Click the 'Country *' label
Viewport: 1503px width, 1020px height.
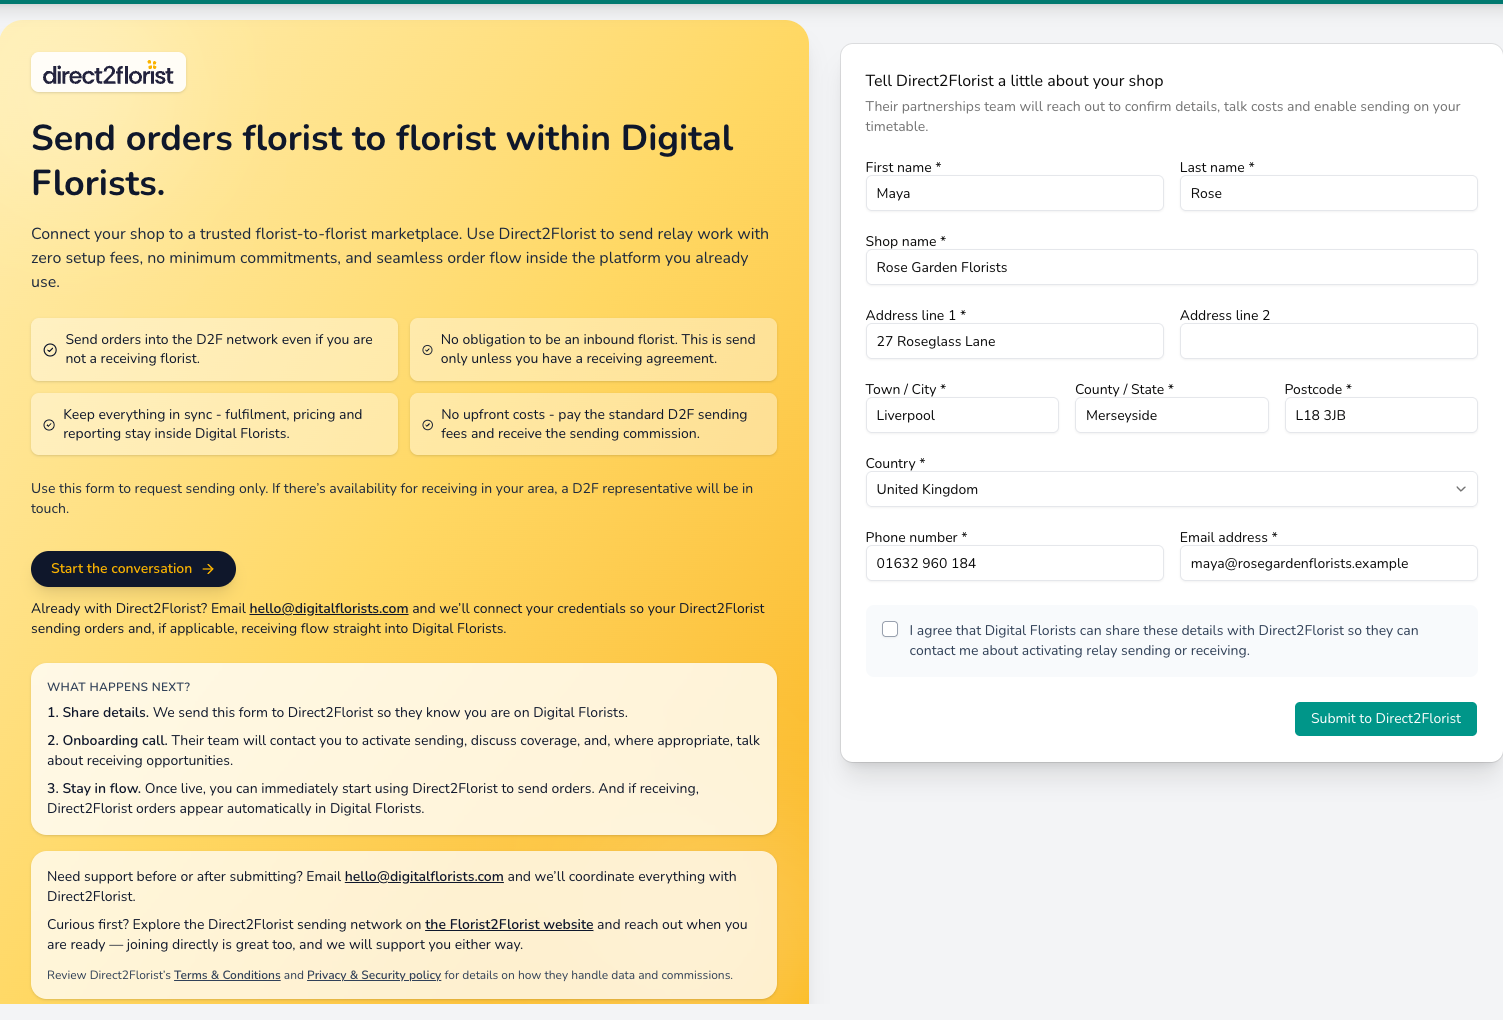tap(895, 463)
